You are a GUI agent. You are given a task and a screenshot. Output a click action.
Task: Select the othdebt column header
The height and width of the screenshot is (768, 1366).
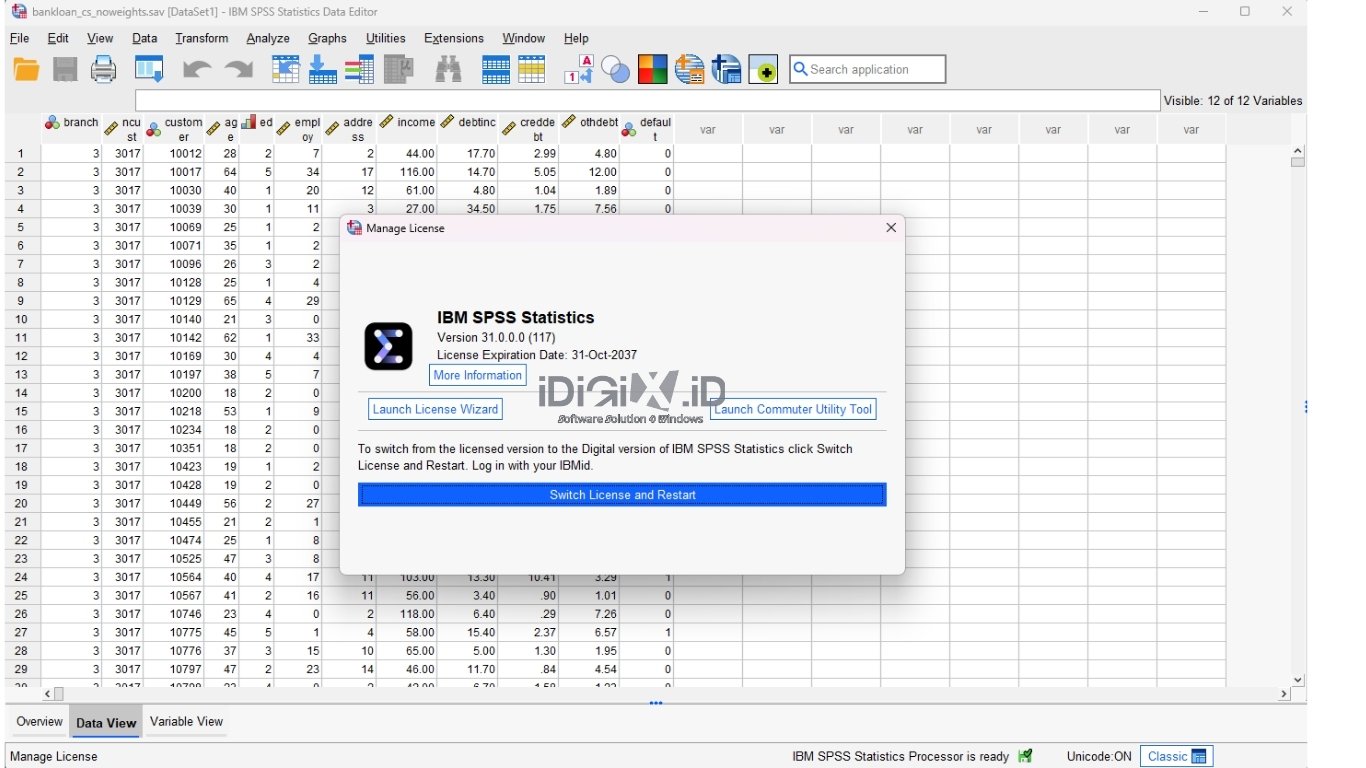pos(590,129)
